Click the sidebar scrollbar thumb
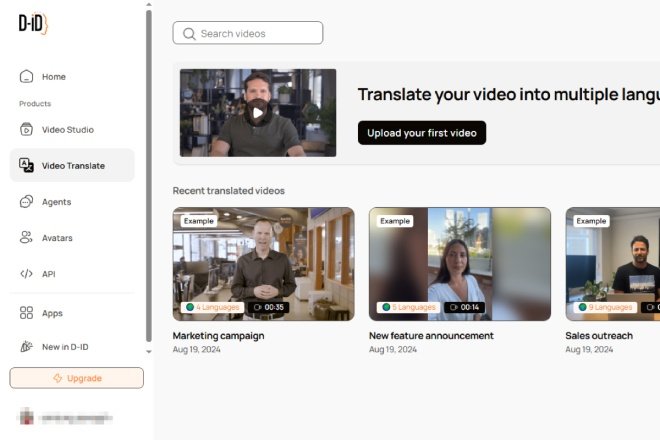This screenshot has width=660, height=440. [x=149, y=176]
